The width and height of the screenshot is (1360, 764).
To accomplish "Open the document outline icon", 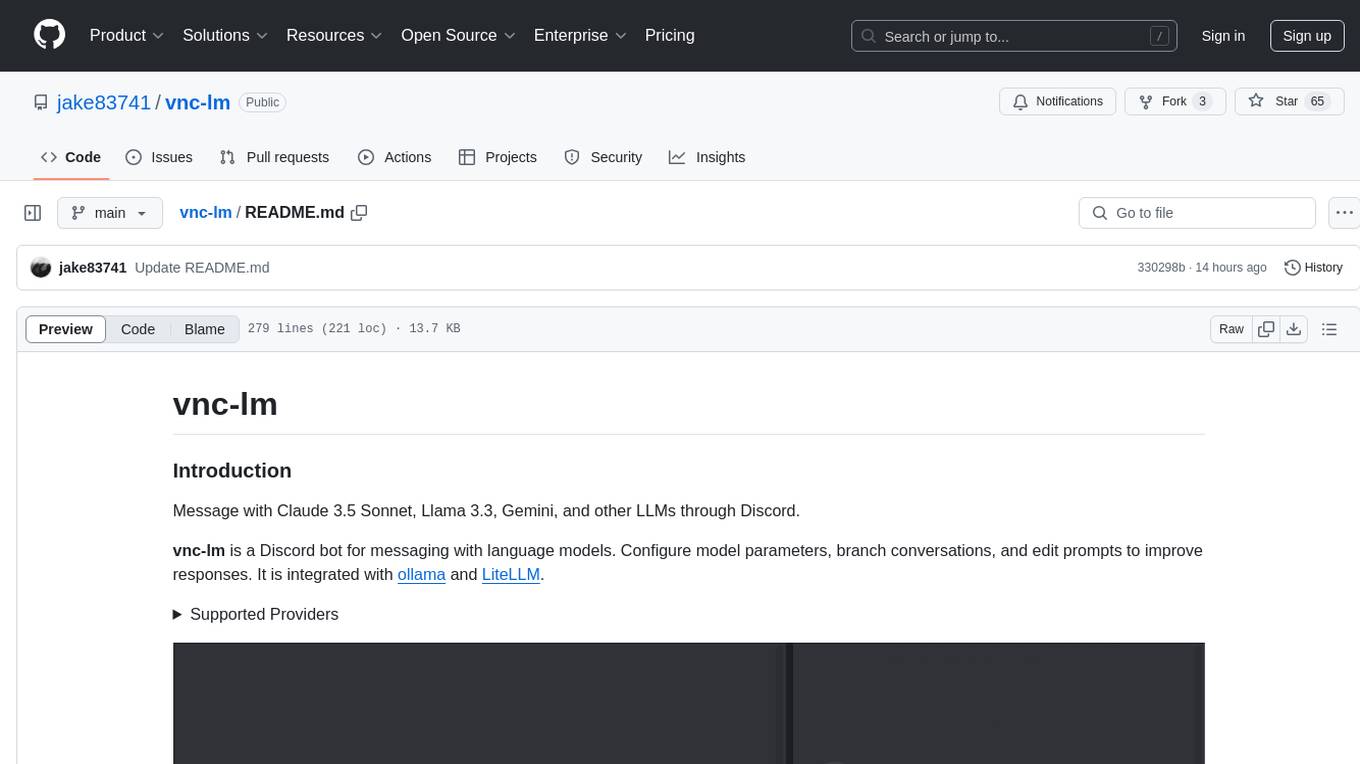I will tap(1329, 329).
